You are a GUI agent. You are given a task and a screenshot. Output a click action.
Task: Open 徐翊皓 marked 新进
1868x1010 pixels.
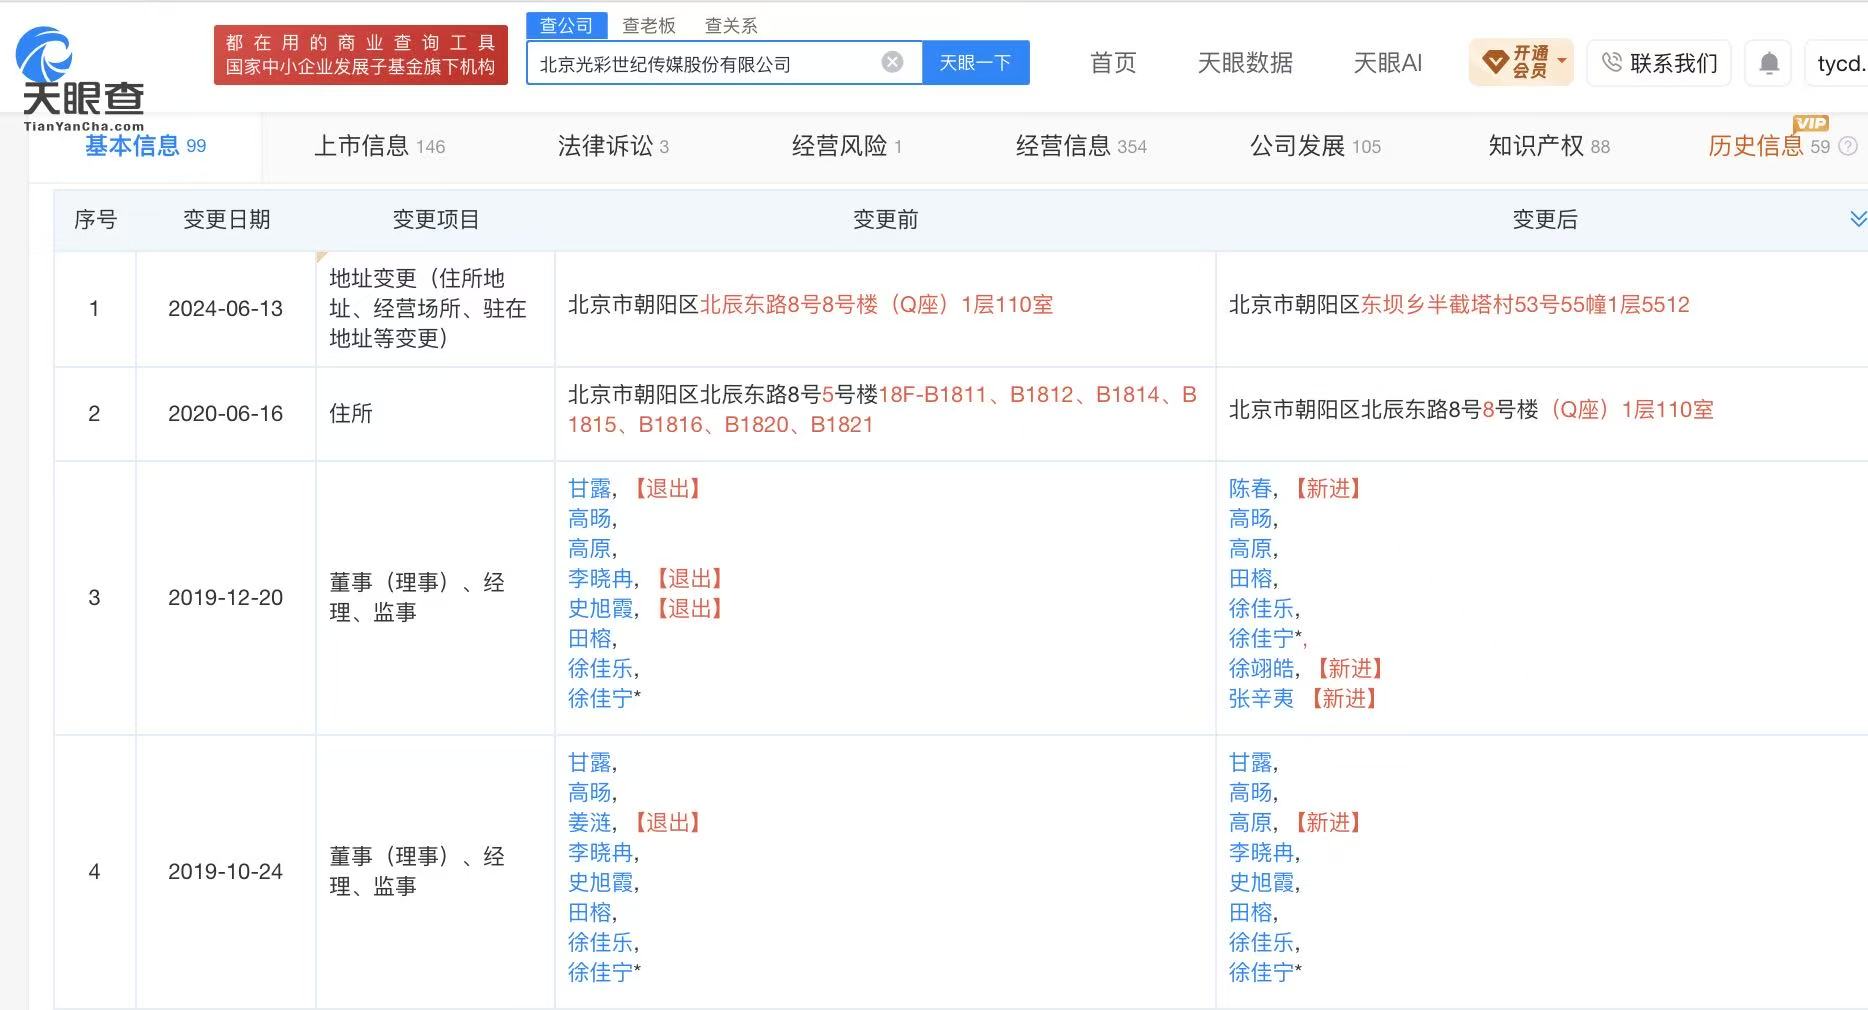1261,669
